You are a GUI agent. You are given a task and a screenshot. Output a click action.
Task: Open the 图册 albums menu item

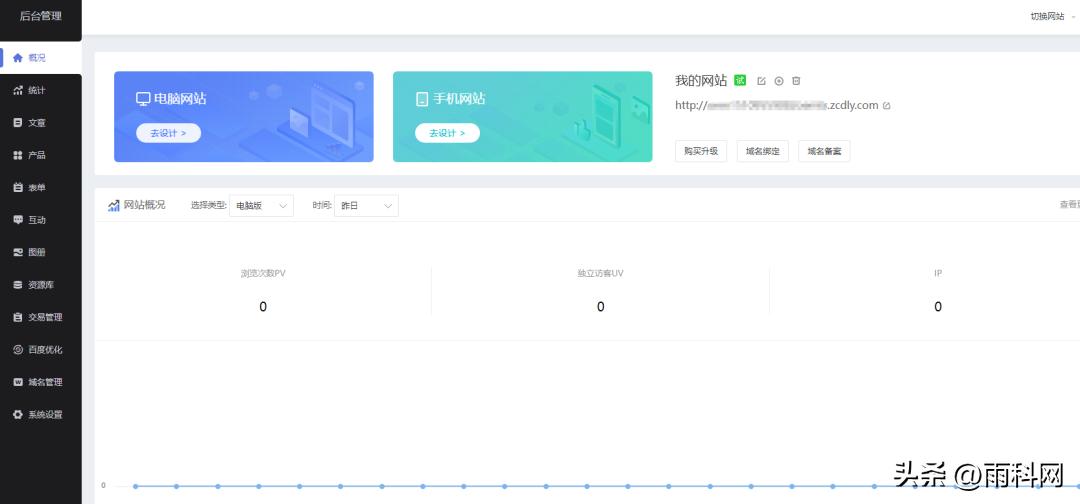[x=41, y=252]
